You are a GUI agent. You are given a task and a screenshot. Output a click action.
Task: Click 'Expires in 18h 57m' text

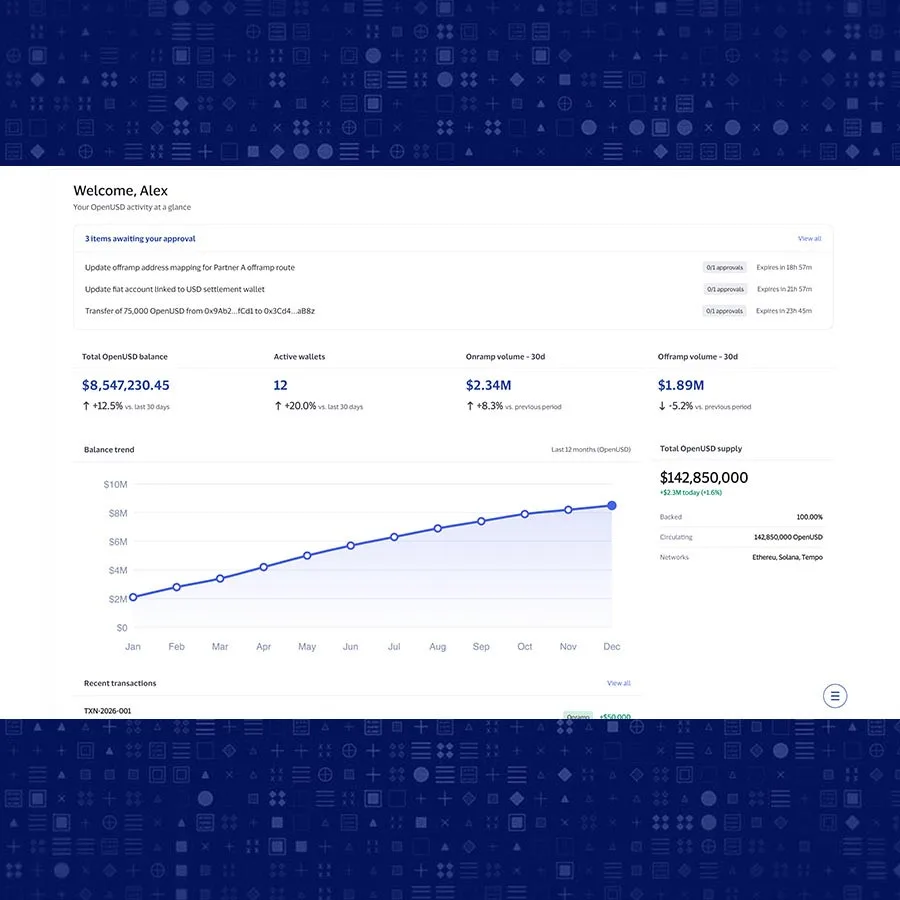pos(784,267)
